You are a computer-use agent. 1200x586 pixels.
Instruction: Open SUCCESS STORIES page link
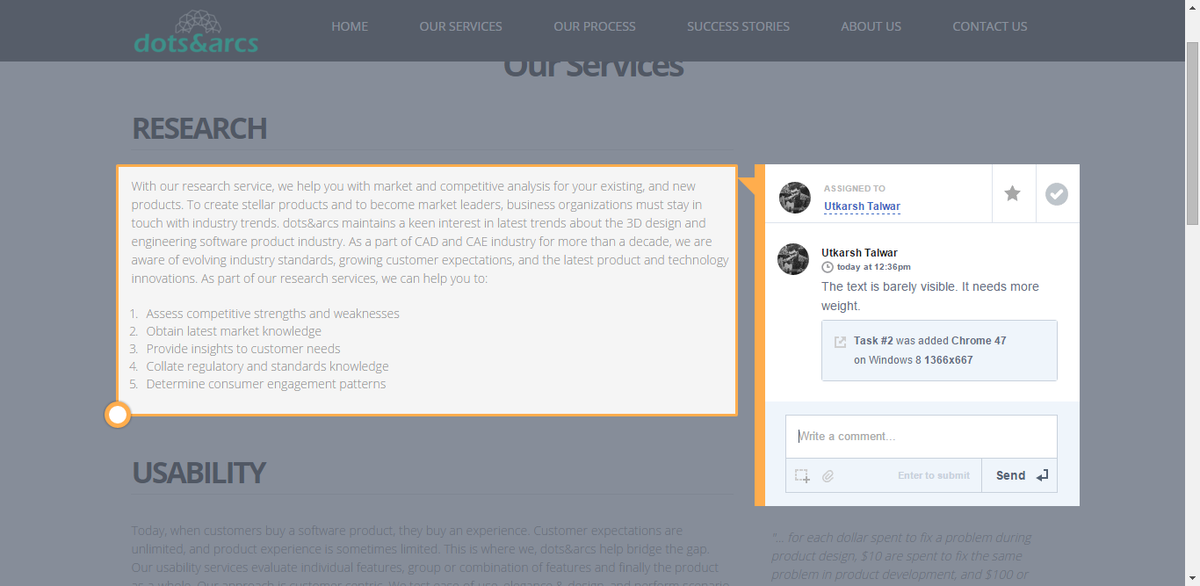tap(738, 26)
